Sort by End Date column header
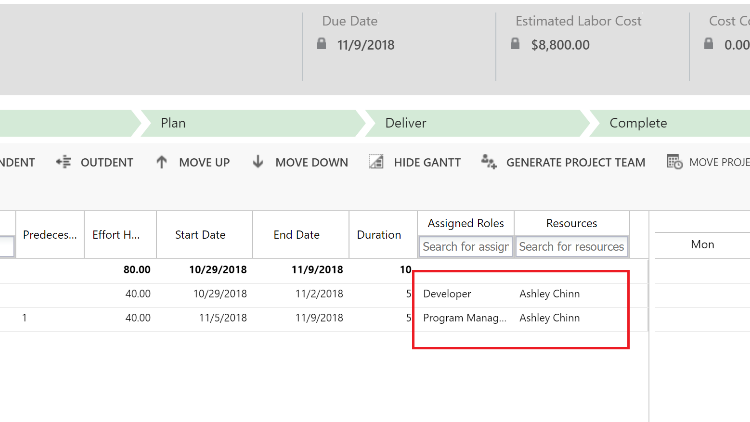The height and width of the screenshot is (422, 750). click(x=296, y=235)
